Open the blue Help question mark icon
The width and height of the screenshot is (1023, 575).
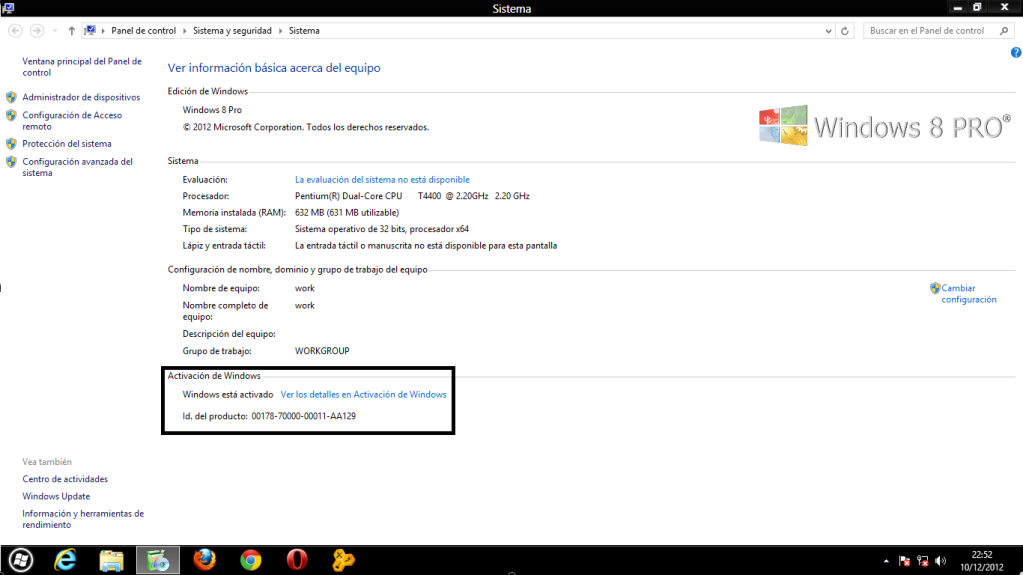click(x=1016, y=53)
